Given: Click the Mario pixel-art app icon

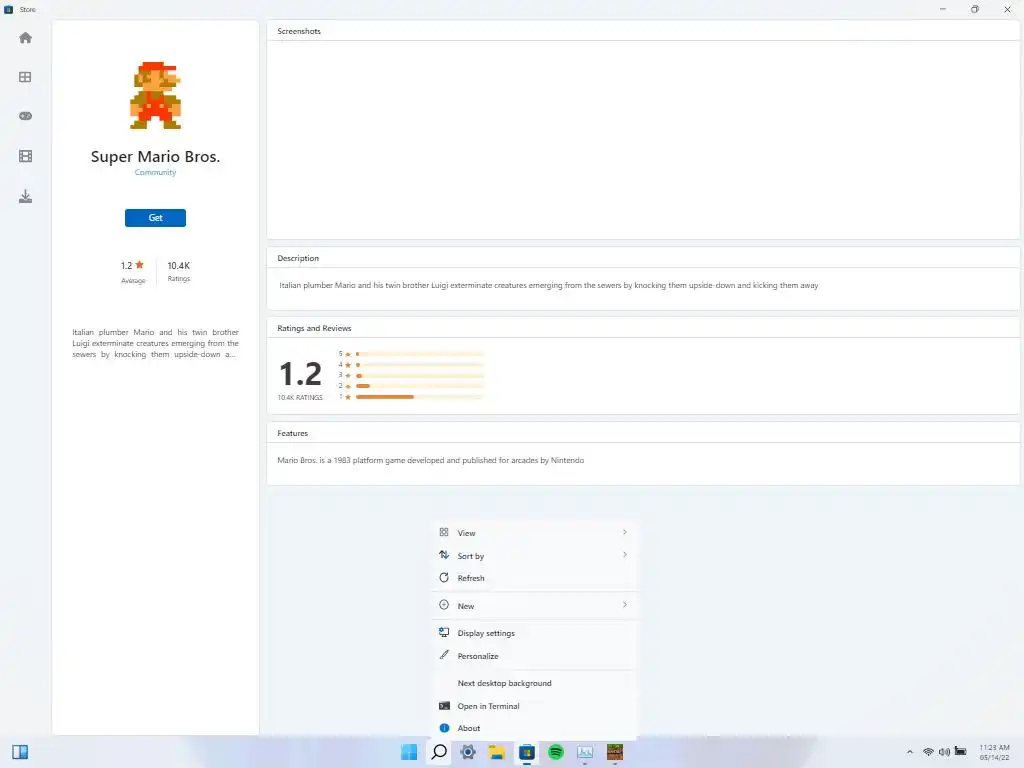Looking at the screenshot, I should point(155,95).
